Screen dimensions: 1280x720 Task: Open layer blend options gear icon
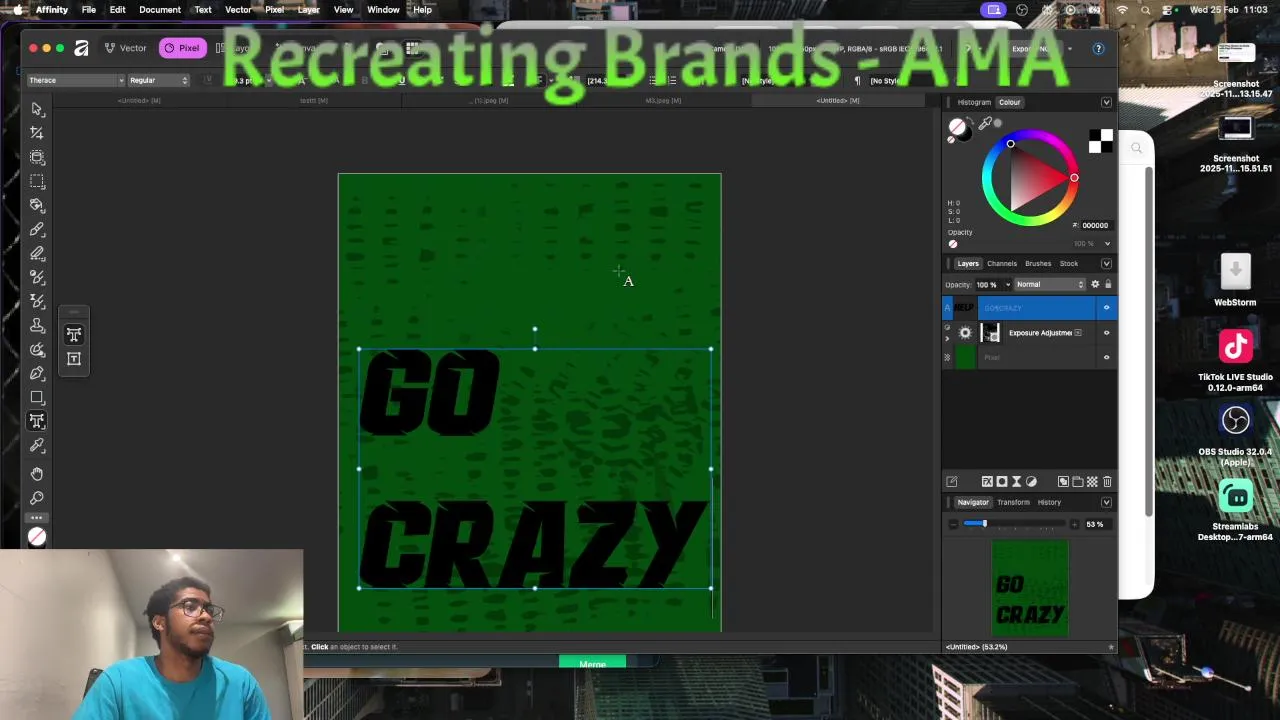1095,284
